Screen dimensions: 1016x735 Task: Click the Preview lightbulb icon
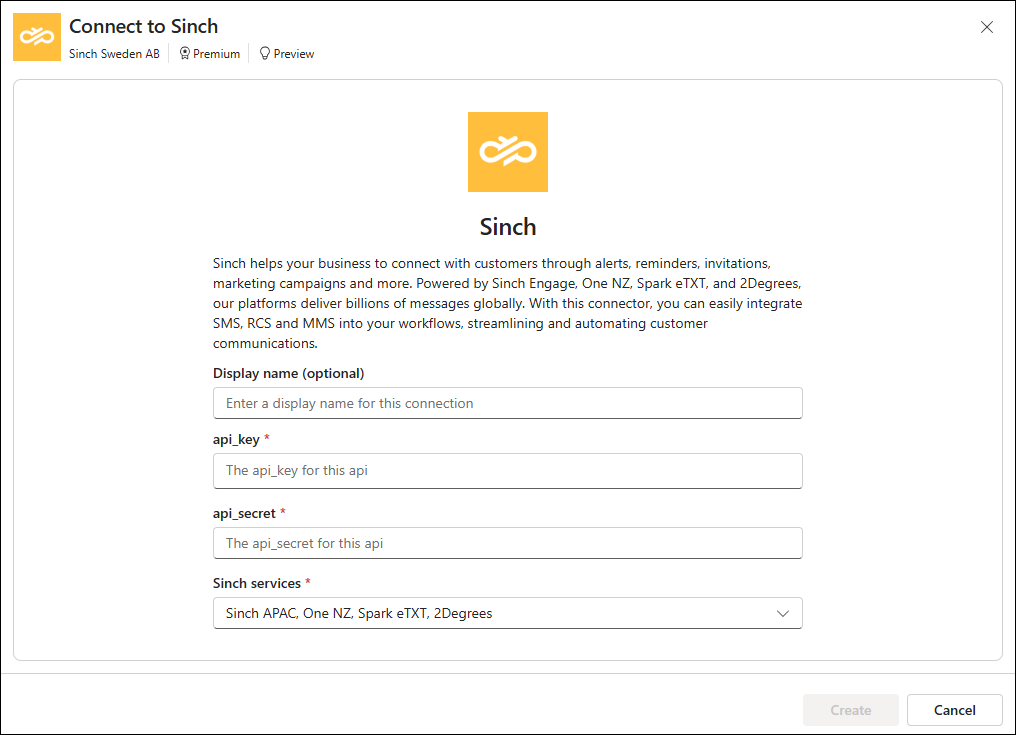pyautogui.click(x=264, y=53)
